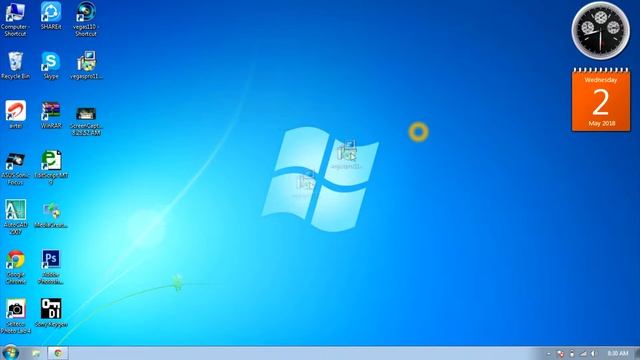Select the green 'e' document shortcut icon
Screen dimensions: 640x360
51,167
